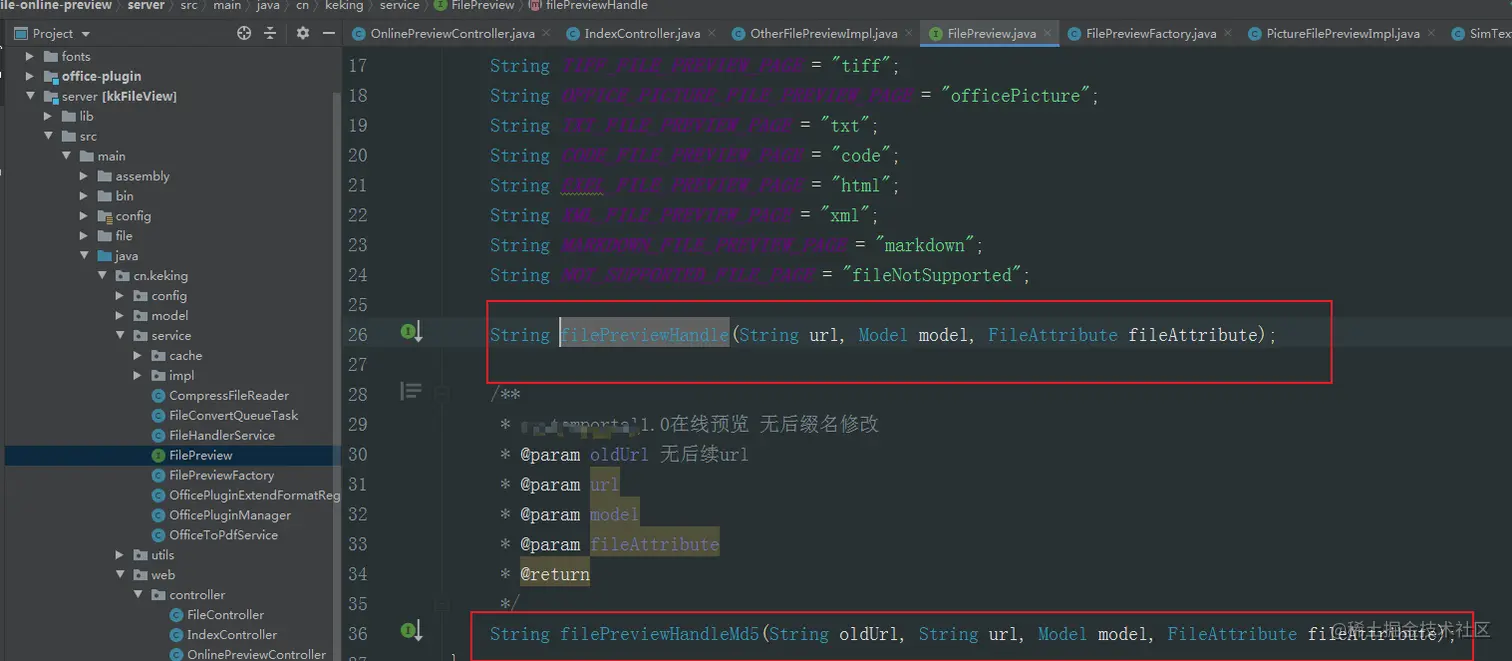Click the gutter icon beside line 28
1512x661 pixels.
tap(409, 391)
